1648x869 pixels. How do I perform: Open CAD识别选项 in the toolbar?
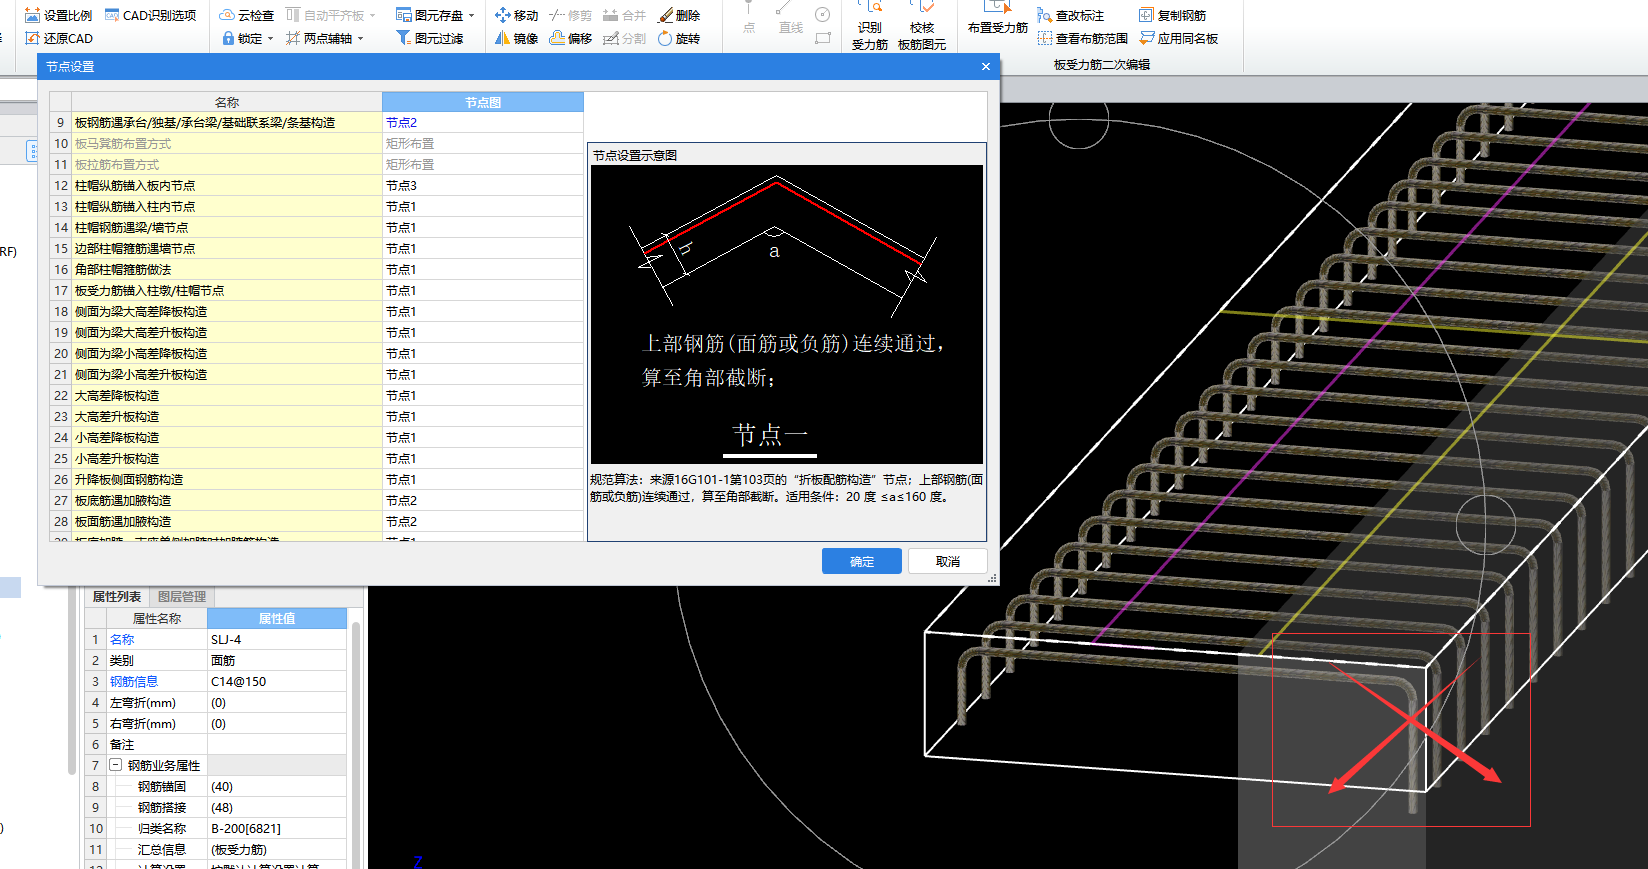pos(151,15)
